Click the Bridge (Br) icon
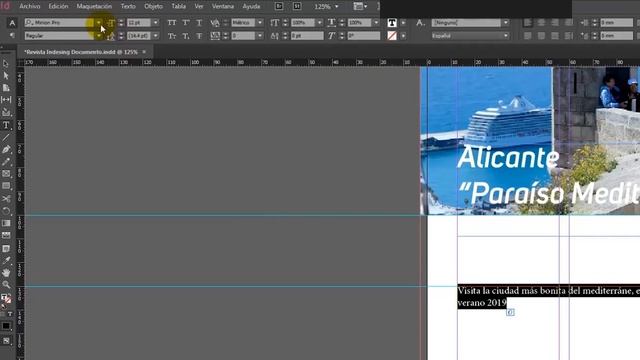 click(279, 6)
